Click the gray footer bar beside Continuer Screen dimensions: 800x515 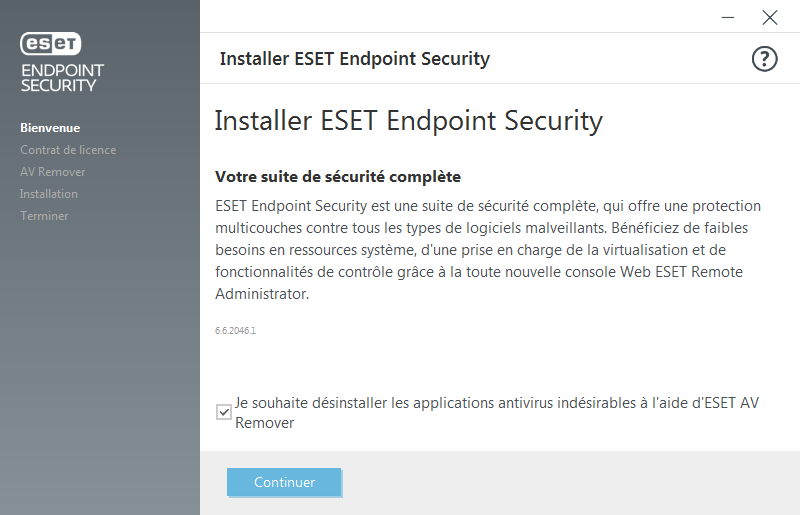(570, 482)
